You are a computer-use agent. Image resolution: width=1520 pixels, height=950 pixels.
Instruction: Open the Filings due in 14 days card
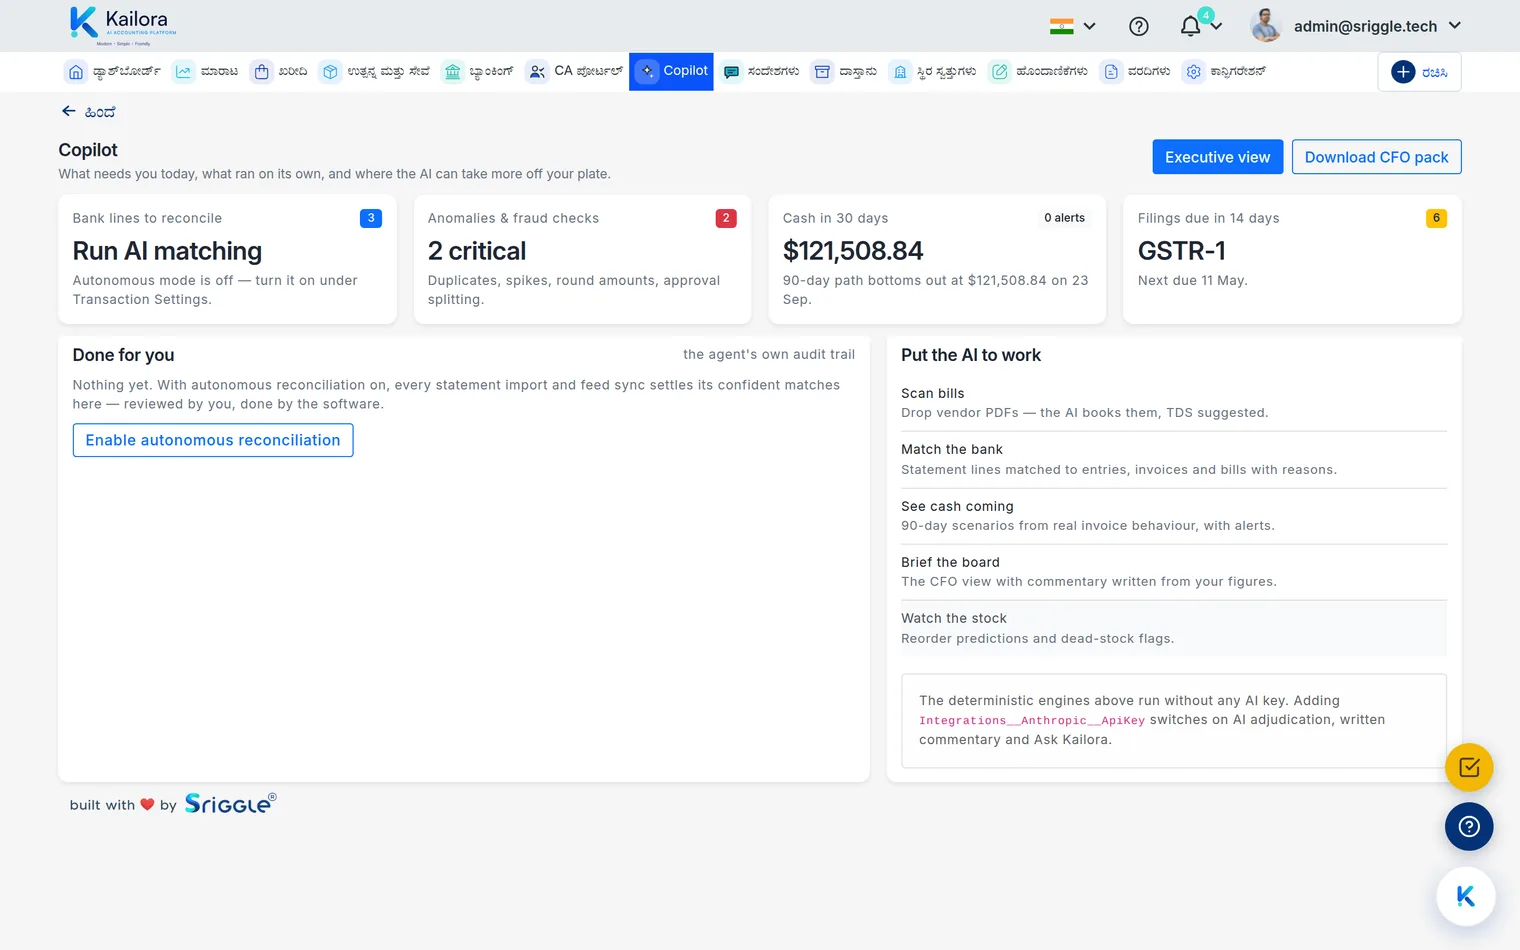[x=1292, y=259]
